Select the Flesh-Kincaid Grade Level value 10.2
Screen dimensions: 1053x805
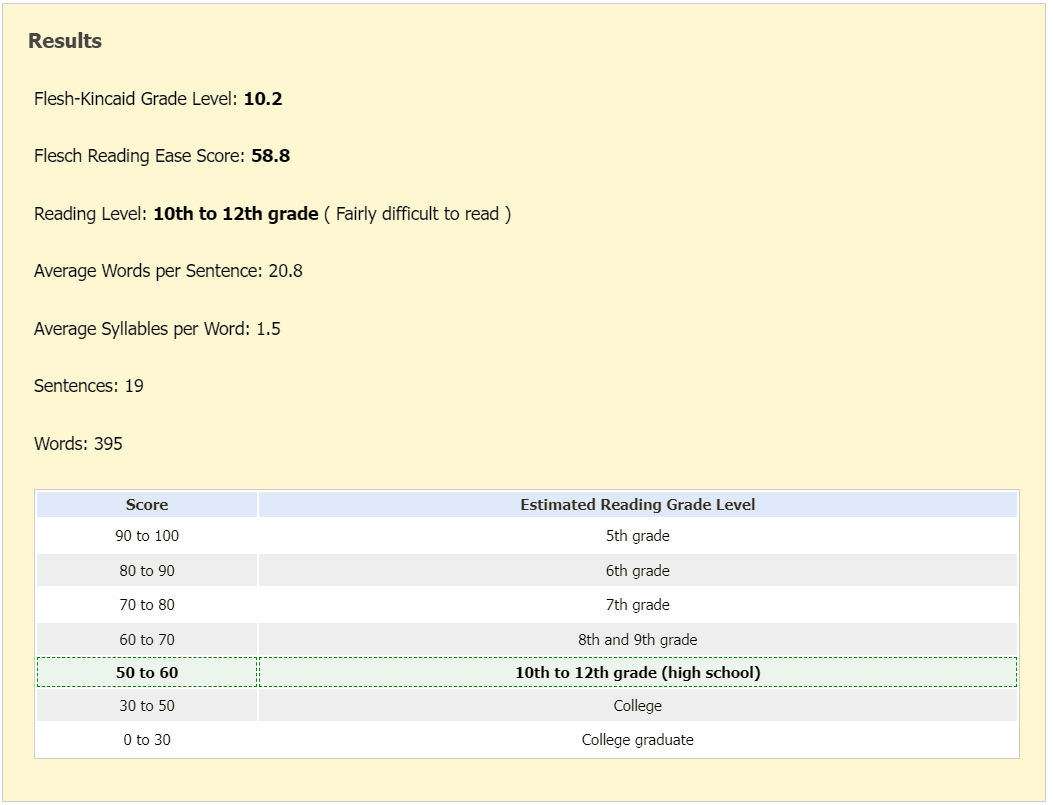click(x=263, y=99)
